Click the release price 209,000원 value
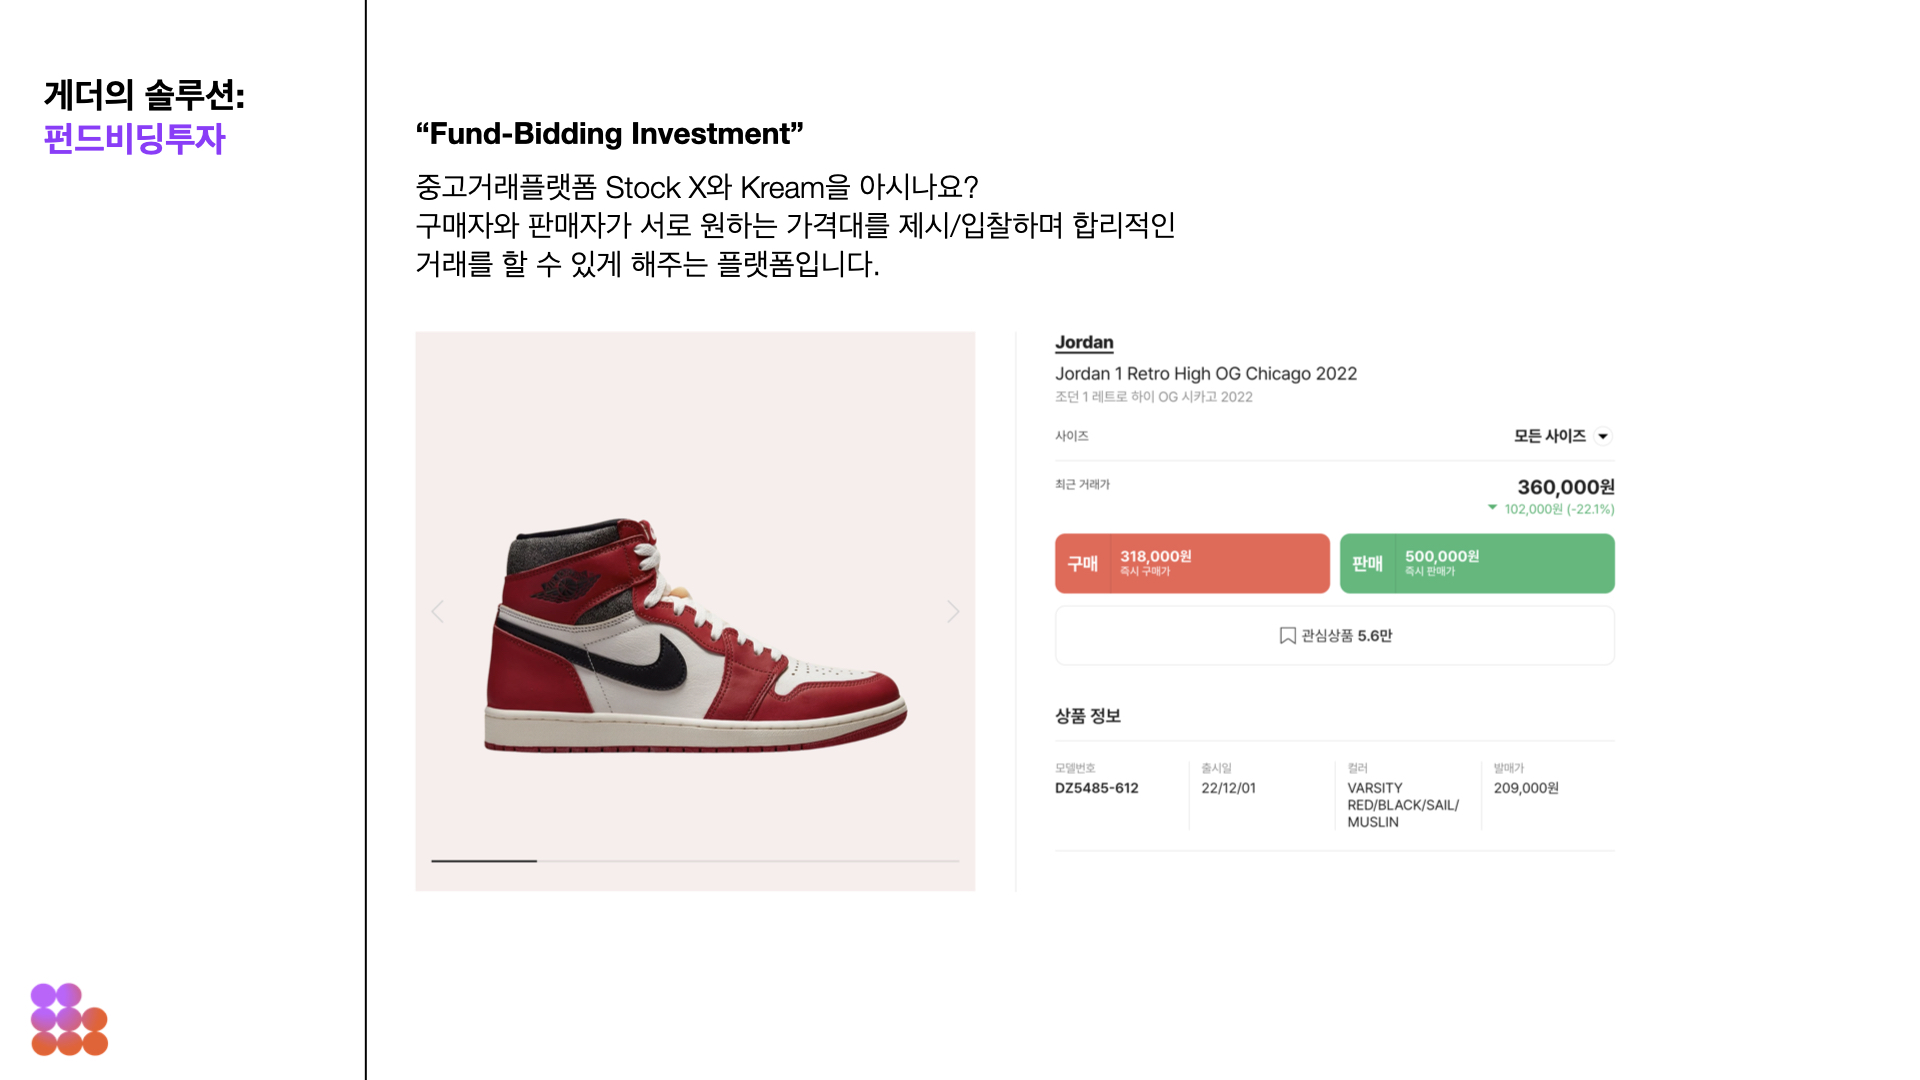The height and width of the screenshot is (1080, 1920). (x=1525, y=788)
